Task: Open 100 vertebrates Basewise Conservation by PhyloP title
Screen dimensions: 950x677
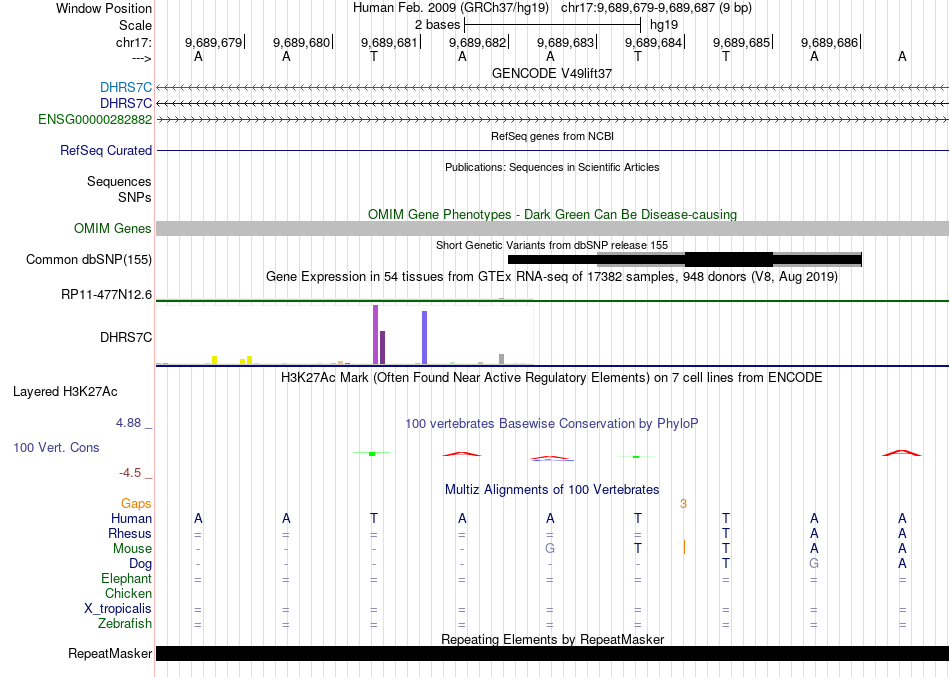Action: (x=552, y=424)
